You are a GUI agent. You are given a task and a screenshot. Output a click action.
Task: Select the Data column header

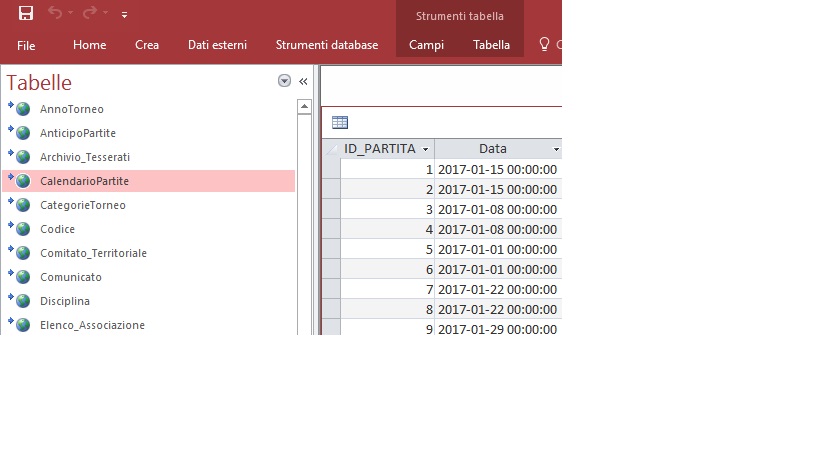click(x=493, y=149)
